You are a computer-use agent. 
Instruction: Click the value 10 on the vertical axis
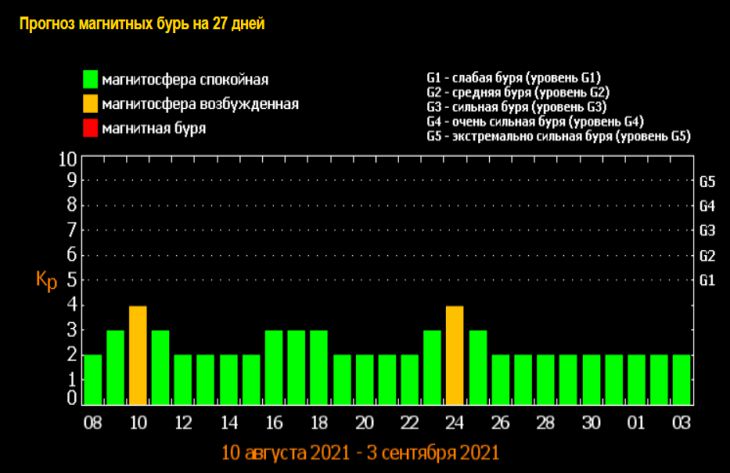(x=68, y=159)
